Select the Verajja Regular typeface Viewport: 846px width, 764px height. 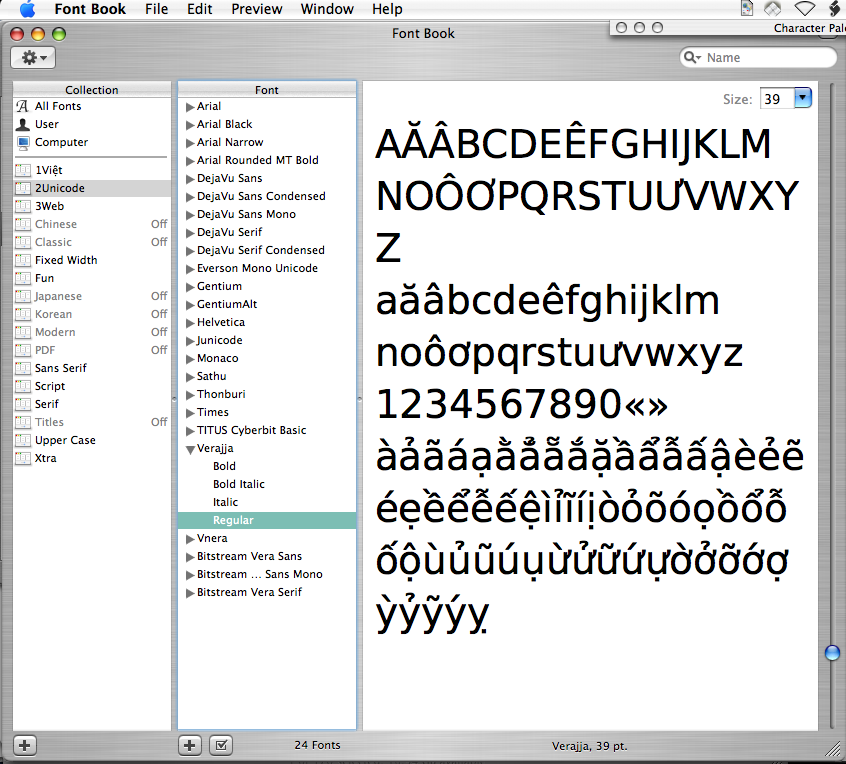(x=267, y=520)
